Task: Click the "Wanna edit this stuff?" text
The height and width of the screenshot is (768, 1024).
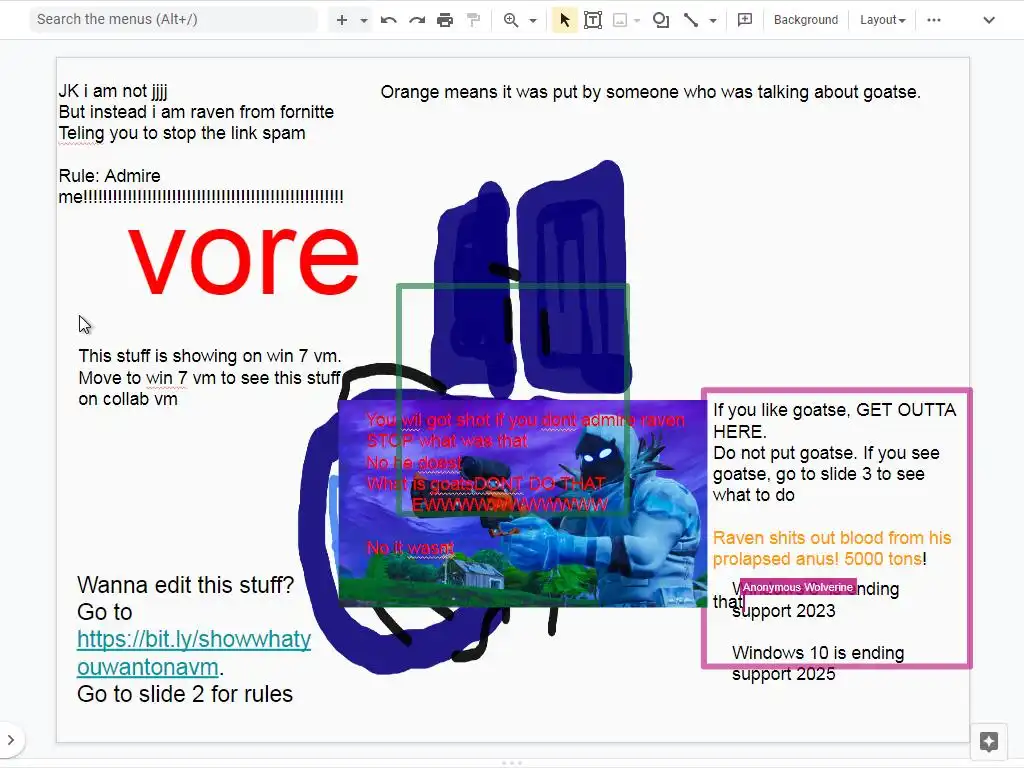Action: pyautogui.click(x=185, y=584)
